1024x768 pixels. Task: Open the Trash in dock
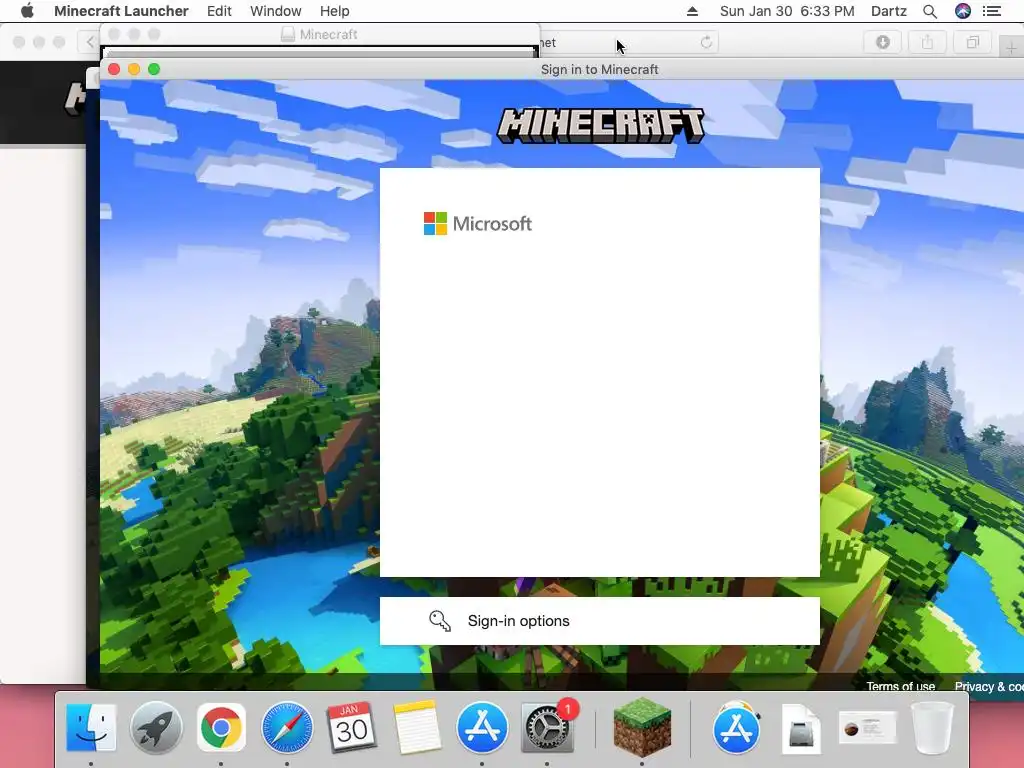(933, 728)
